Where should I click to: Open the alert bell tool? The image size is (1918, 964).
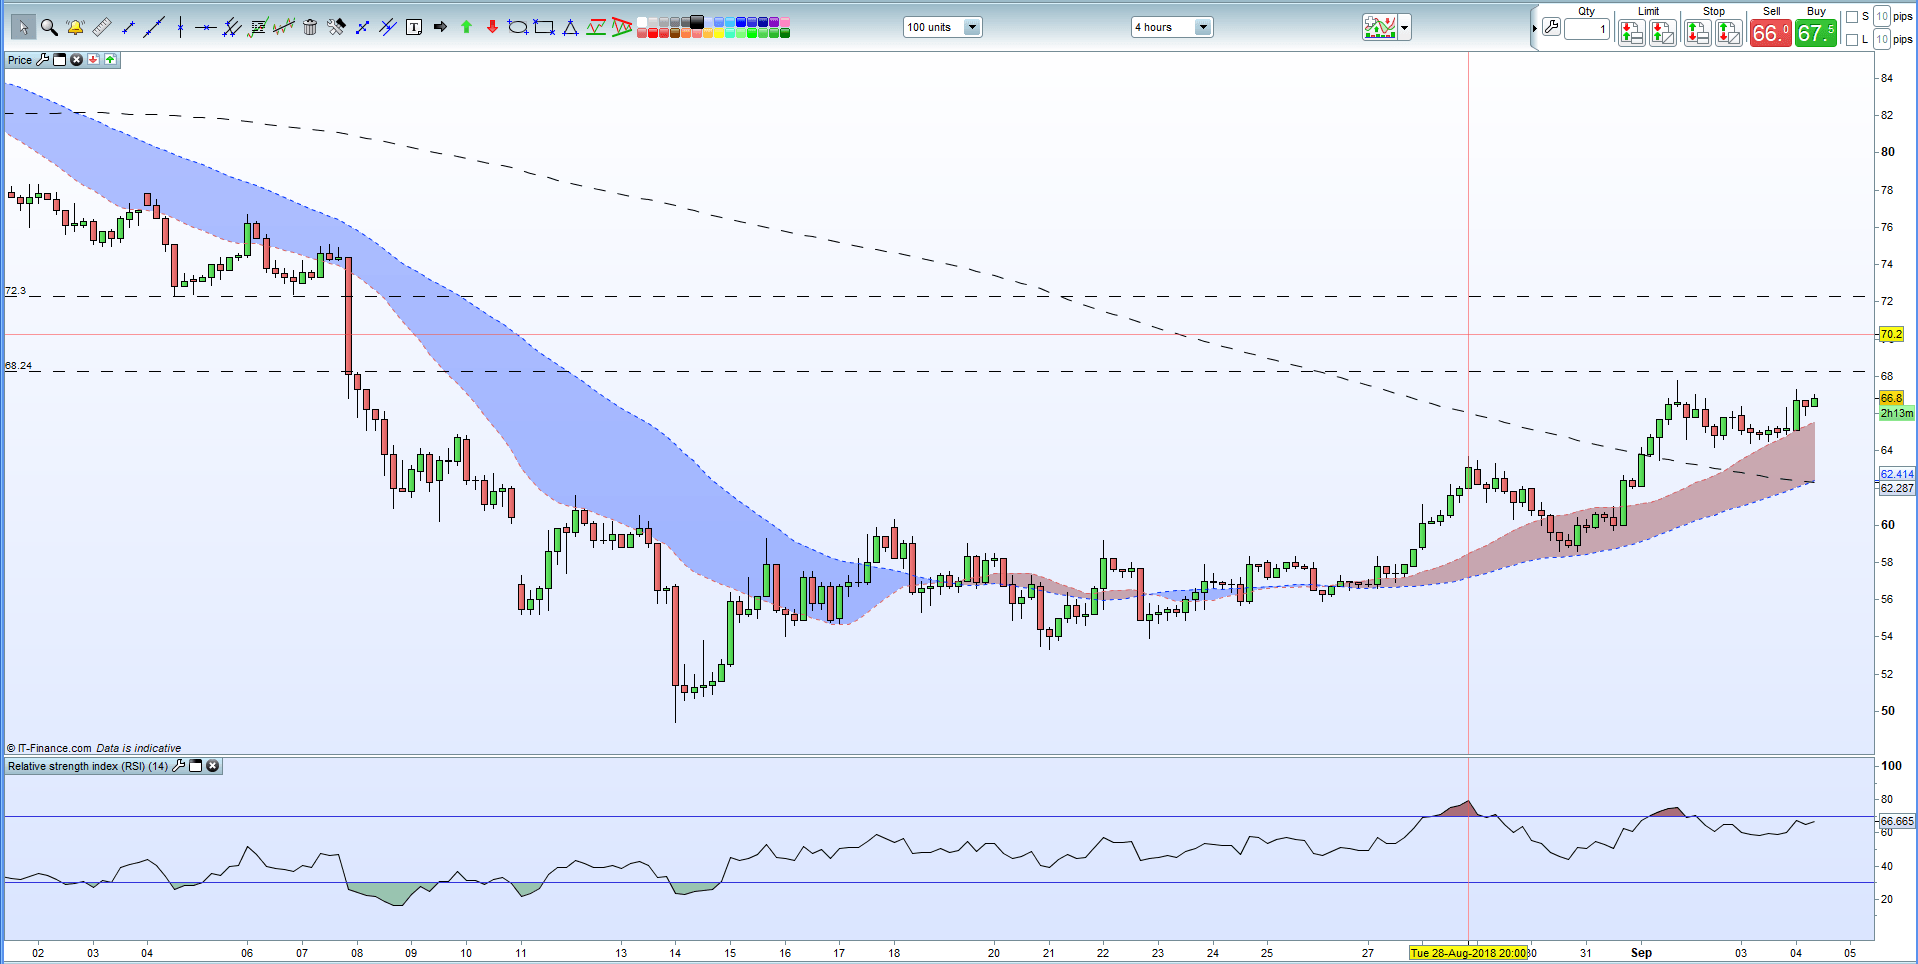point(75,27)
